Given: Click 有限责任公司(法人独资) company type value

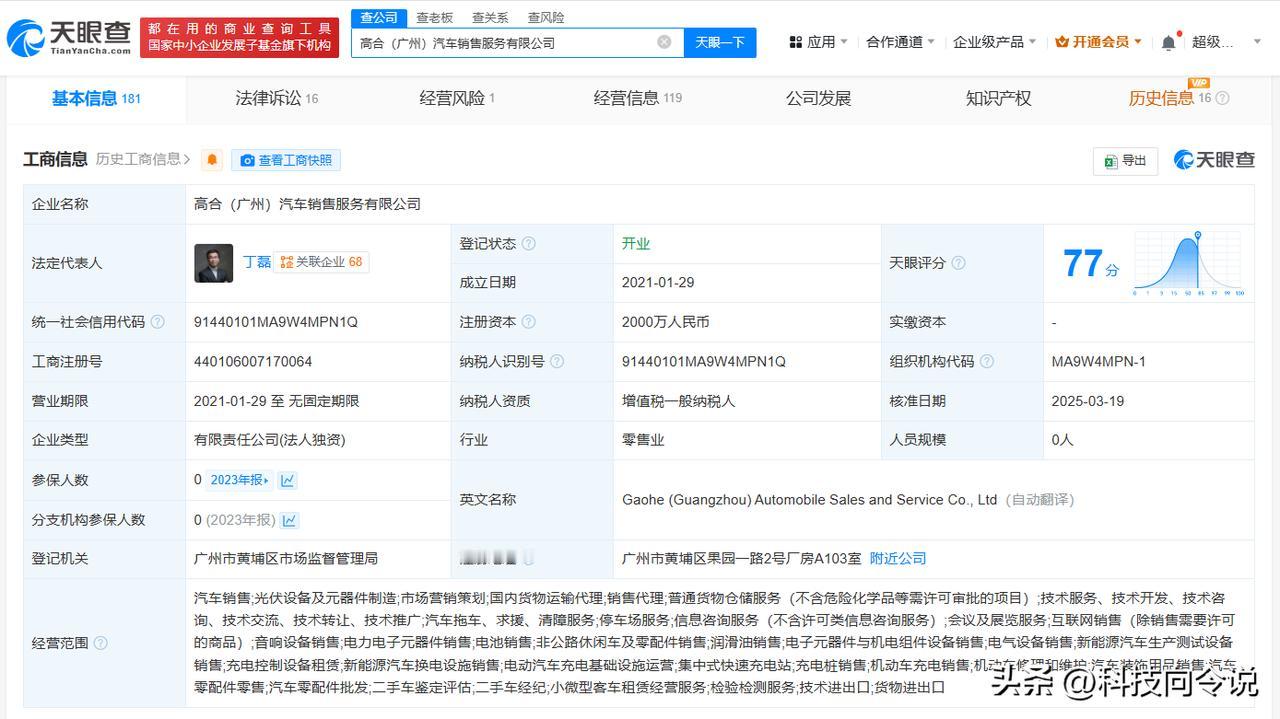Looking at the screenshot, I should pyautogui.click(x=269, y=440).
